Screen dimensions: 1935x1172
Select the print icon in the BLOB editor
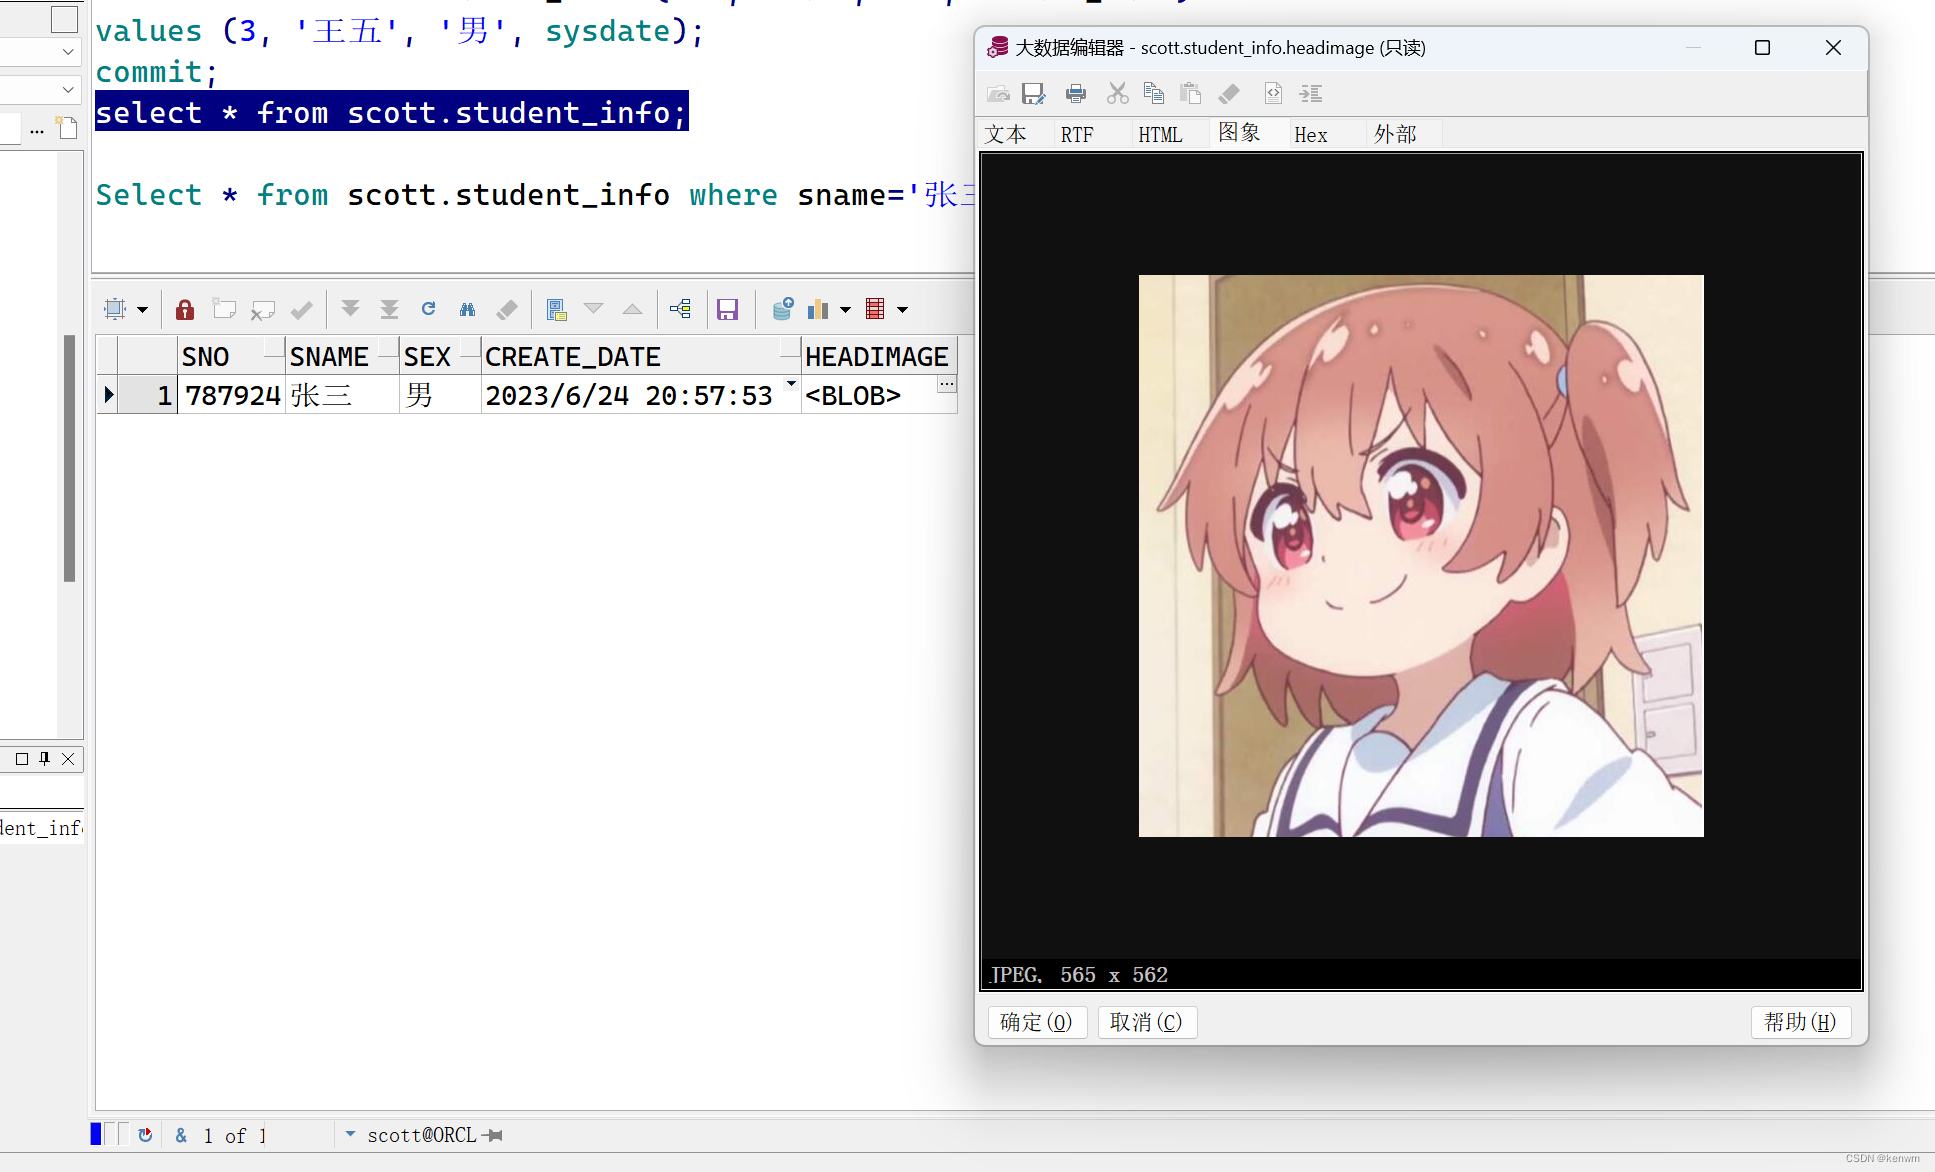tap(1075, 93)
